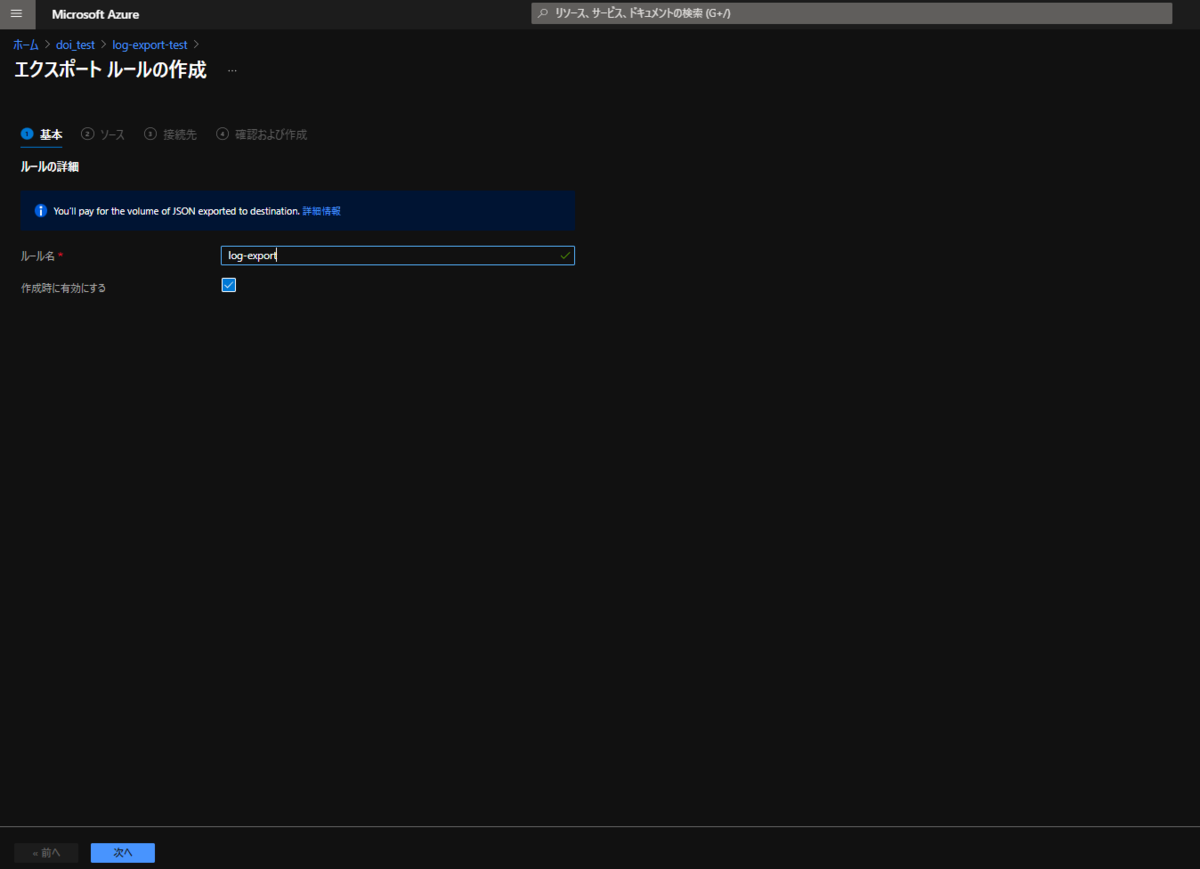The height and width of the screenshot is (869, 1200).
Task: Go to ホーム breadcrumb
Action: pos(26,45)
